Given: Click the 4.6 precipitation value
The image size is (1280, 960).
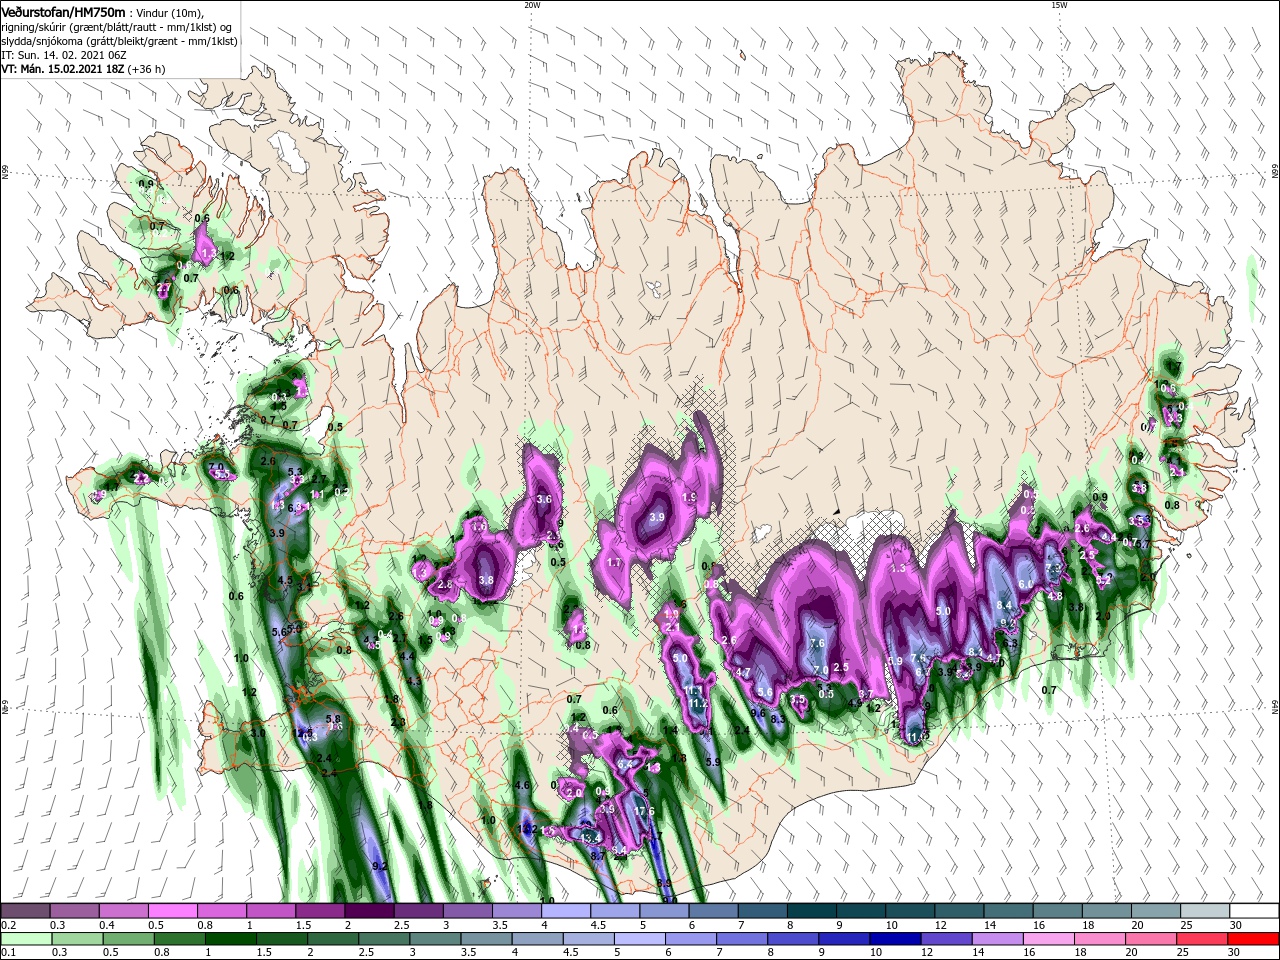Looking at the screenshot, I should pos(522,786).
